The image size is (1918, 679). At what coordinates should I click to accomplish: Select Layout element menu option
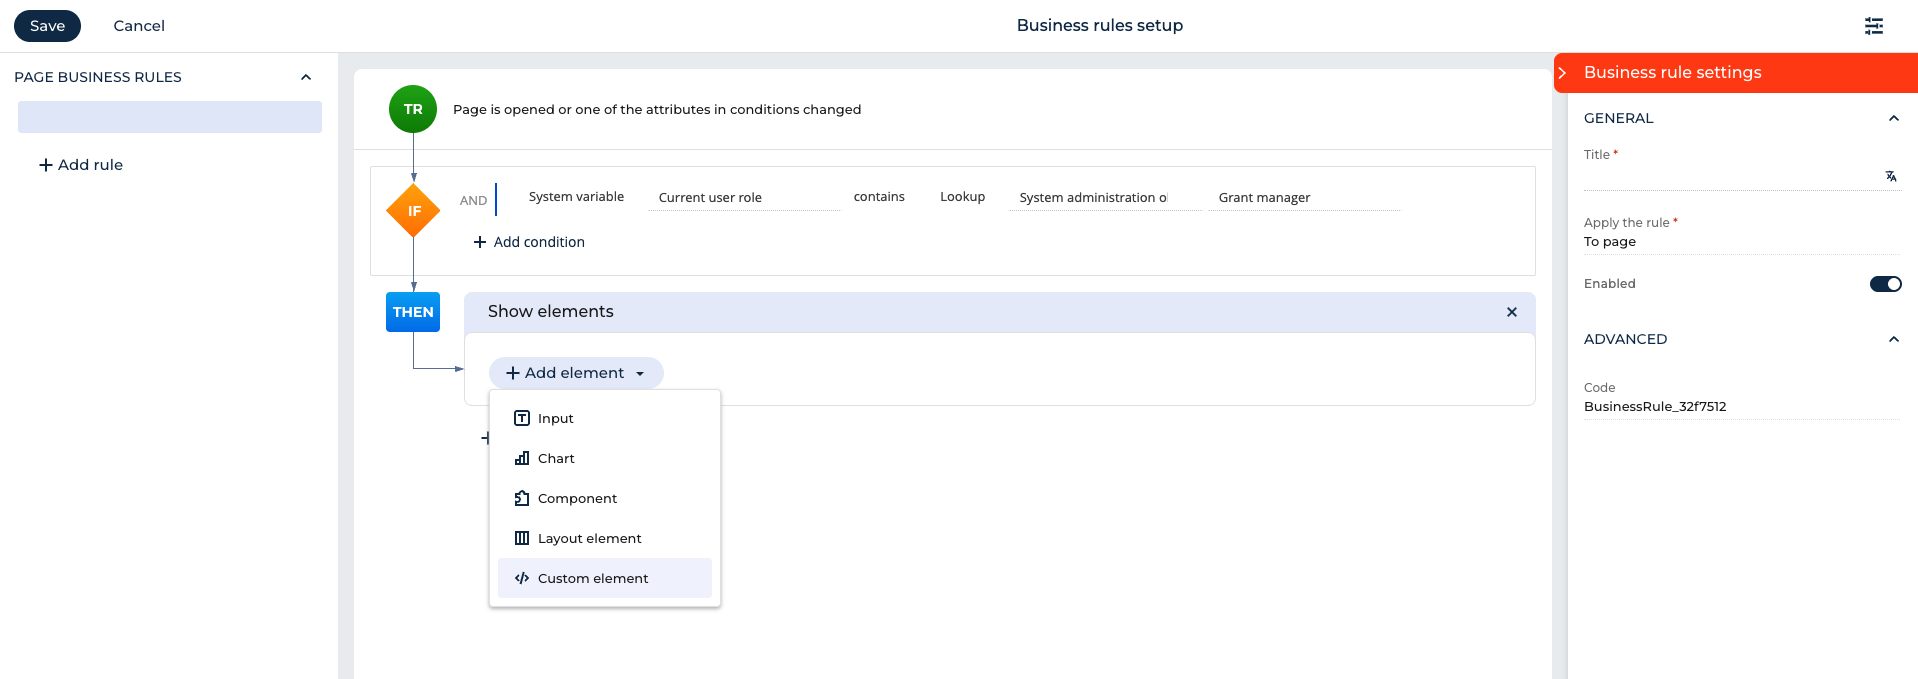coord(589,538)
